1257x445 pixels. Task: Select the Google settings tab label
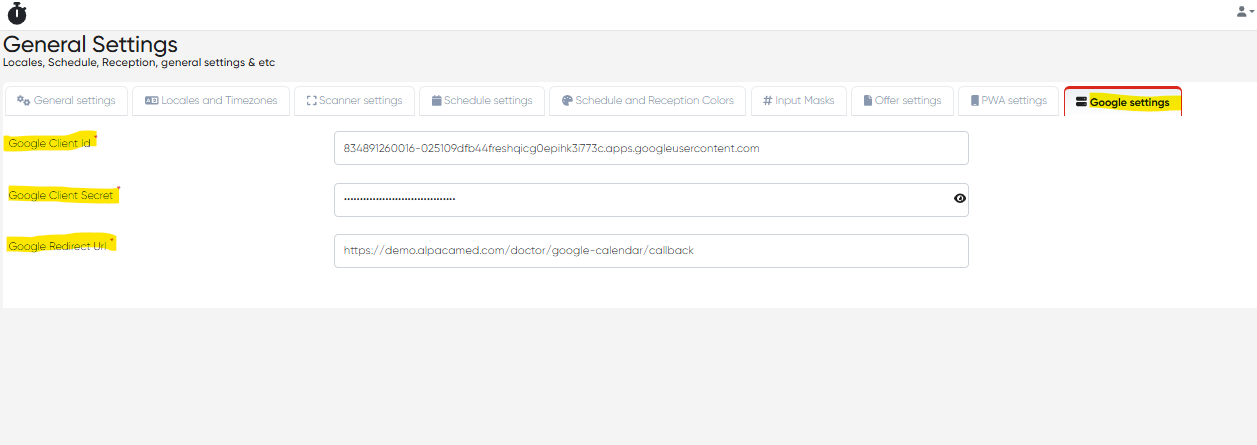click(1129, 102)
